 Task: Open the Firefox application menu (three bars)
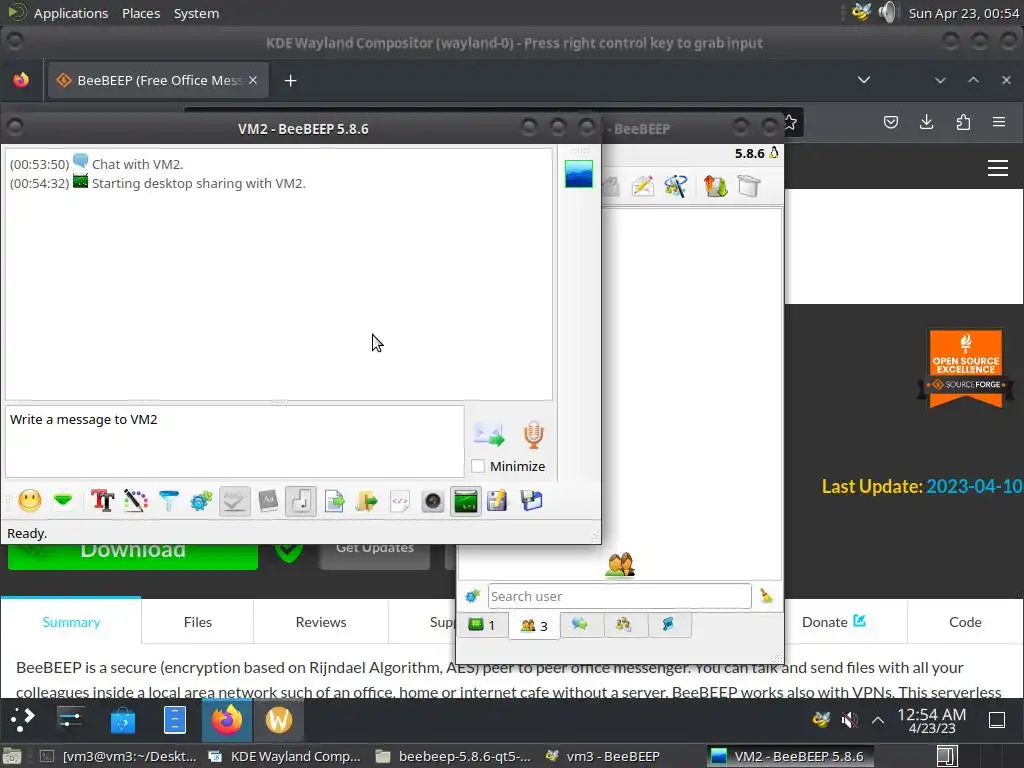999,122
